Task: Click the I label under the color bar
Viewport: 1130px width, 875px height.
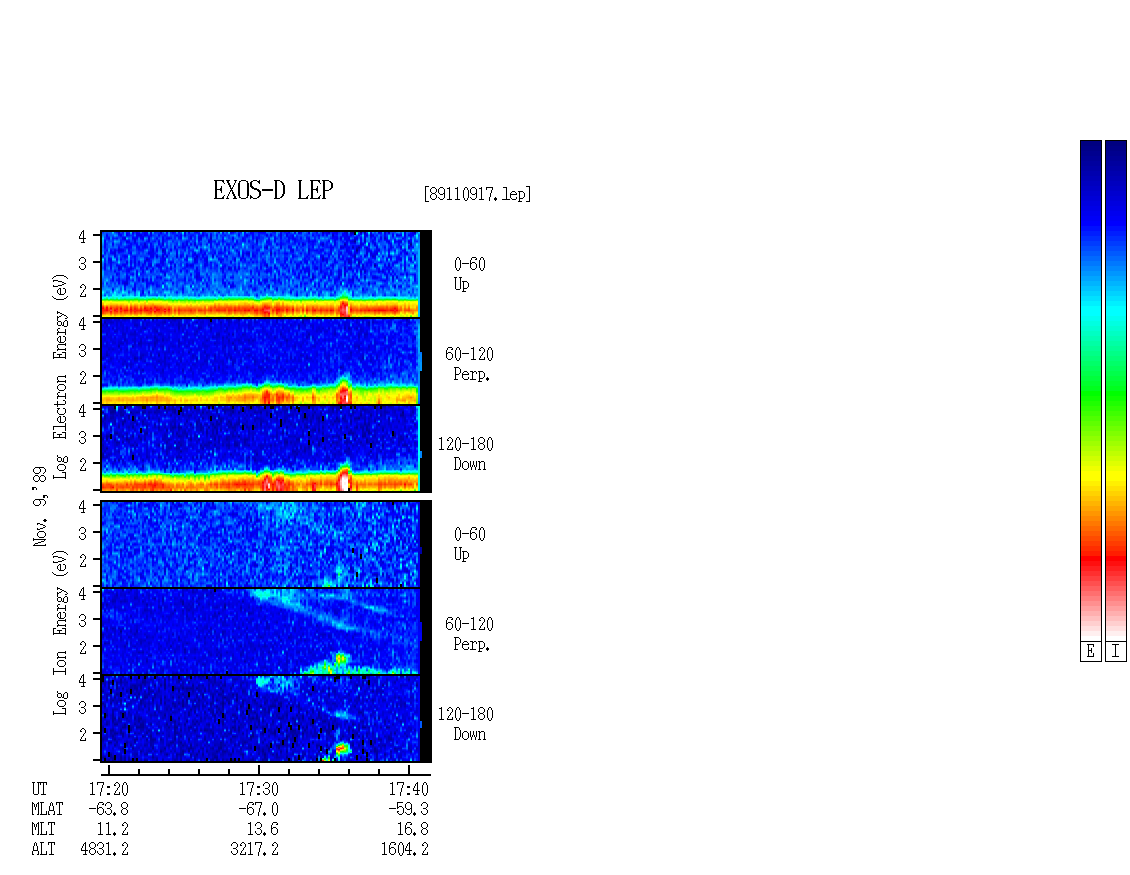Action: pyautogui.click(x=1116, y=652)
